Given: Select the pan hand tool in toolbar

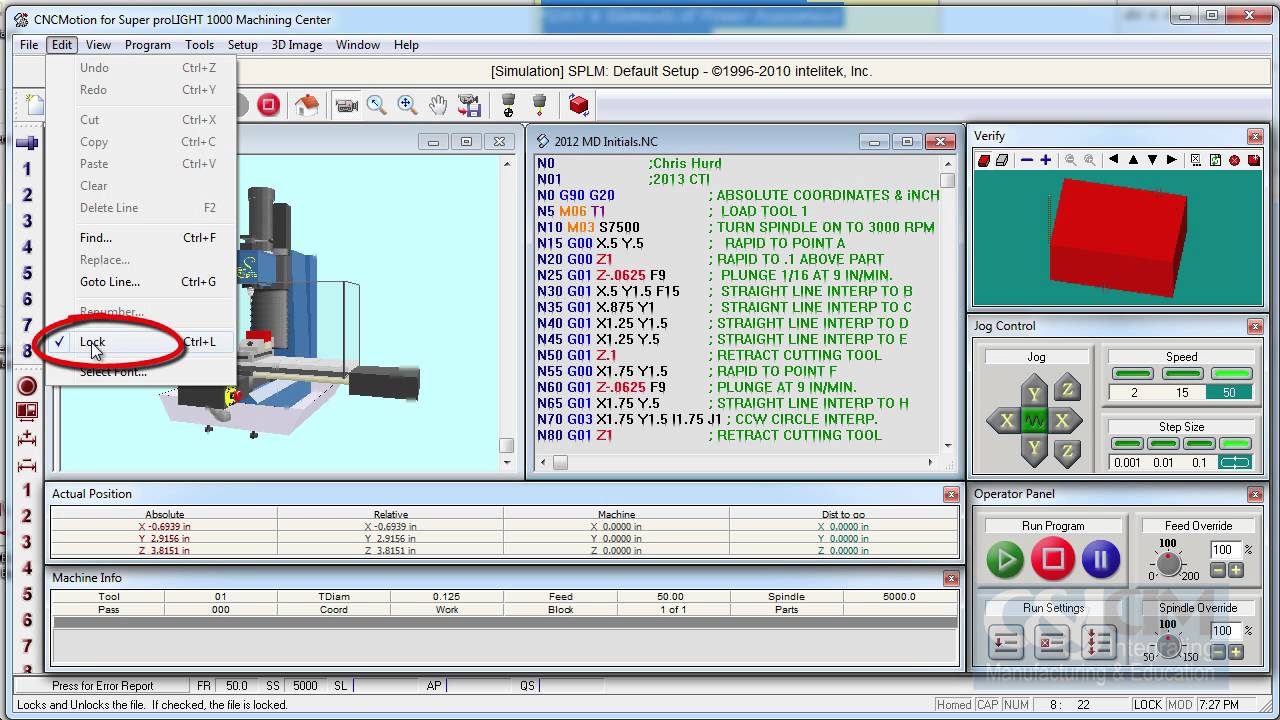Looking at the screenshot, I should (438, 104).
